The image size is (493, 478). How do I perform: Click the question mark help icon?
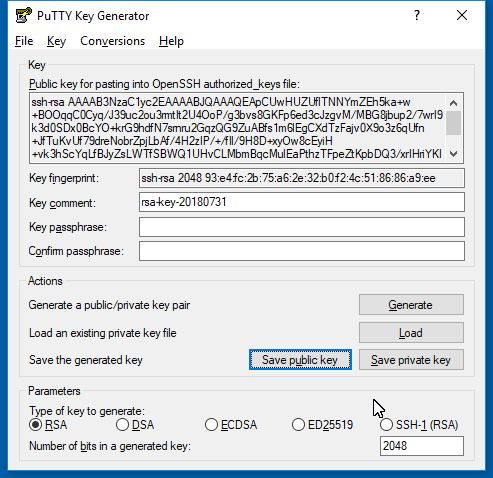pos(417,15)
